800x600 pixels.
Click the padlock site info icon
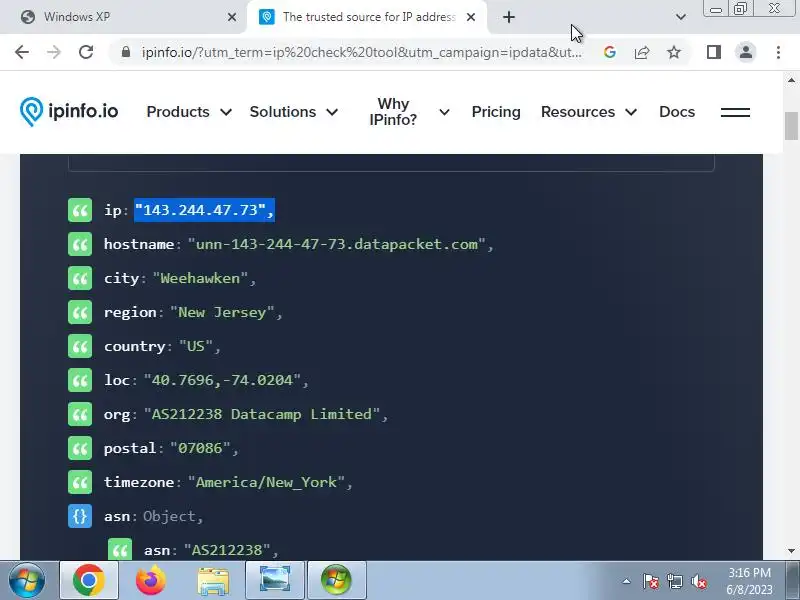pyautogui.click(x=126, y=52)
